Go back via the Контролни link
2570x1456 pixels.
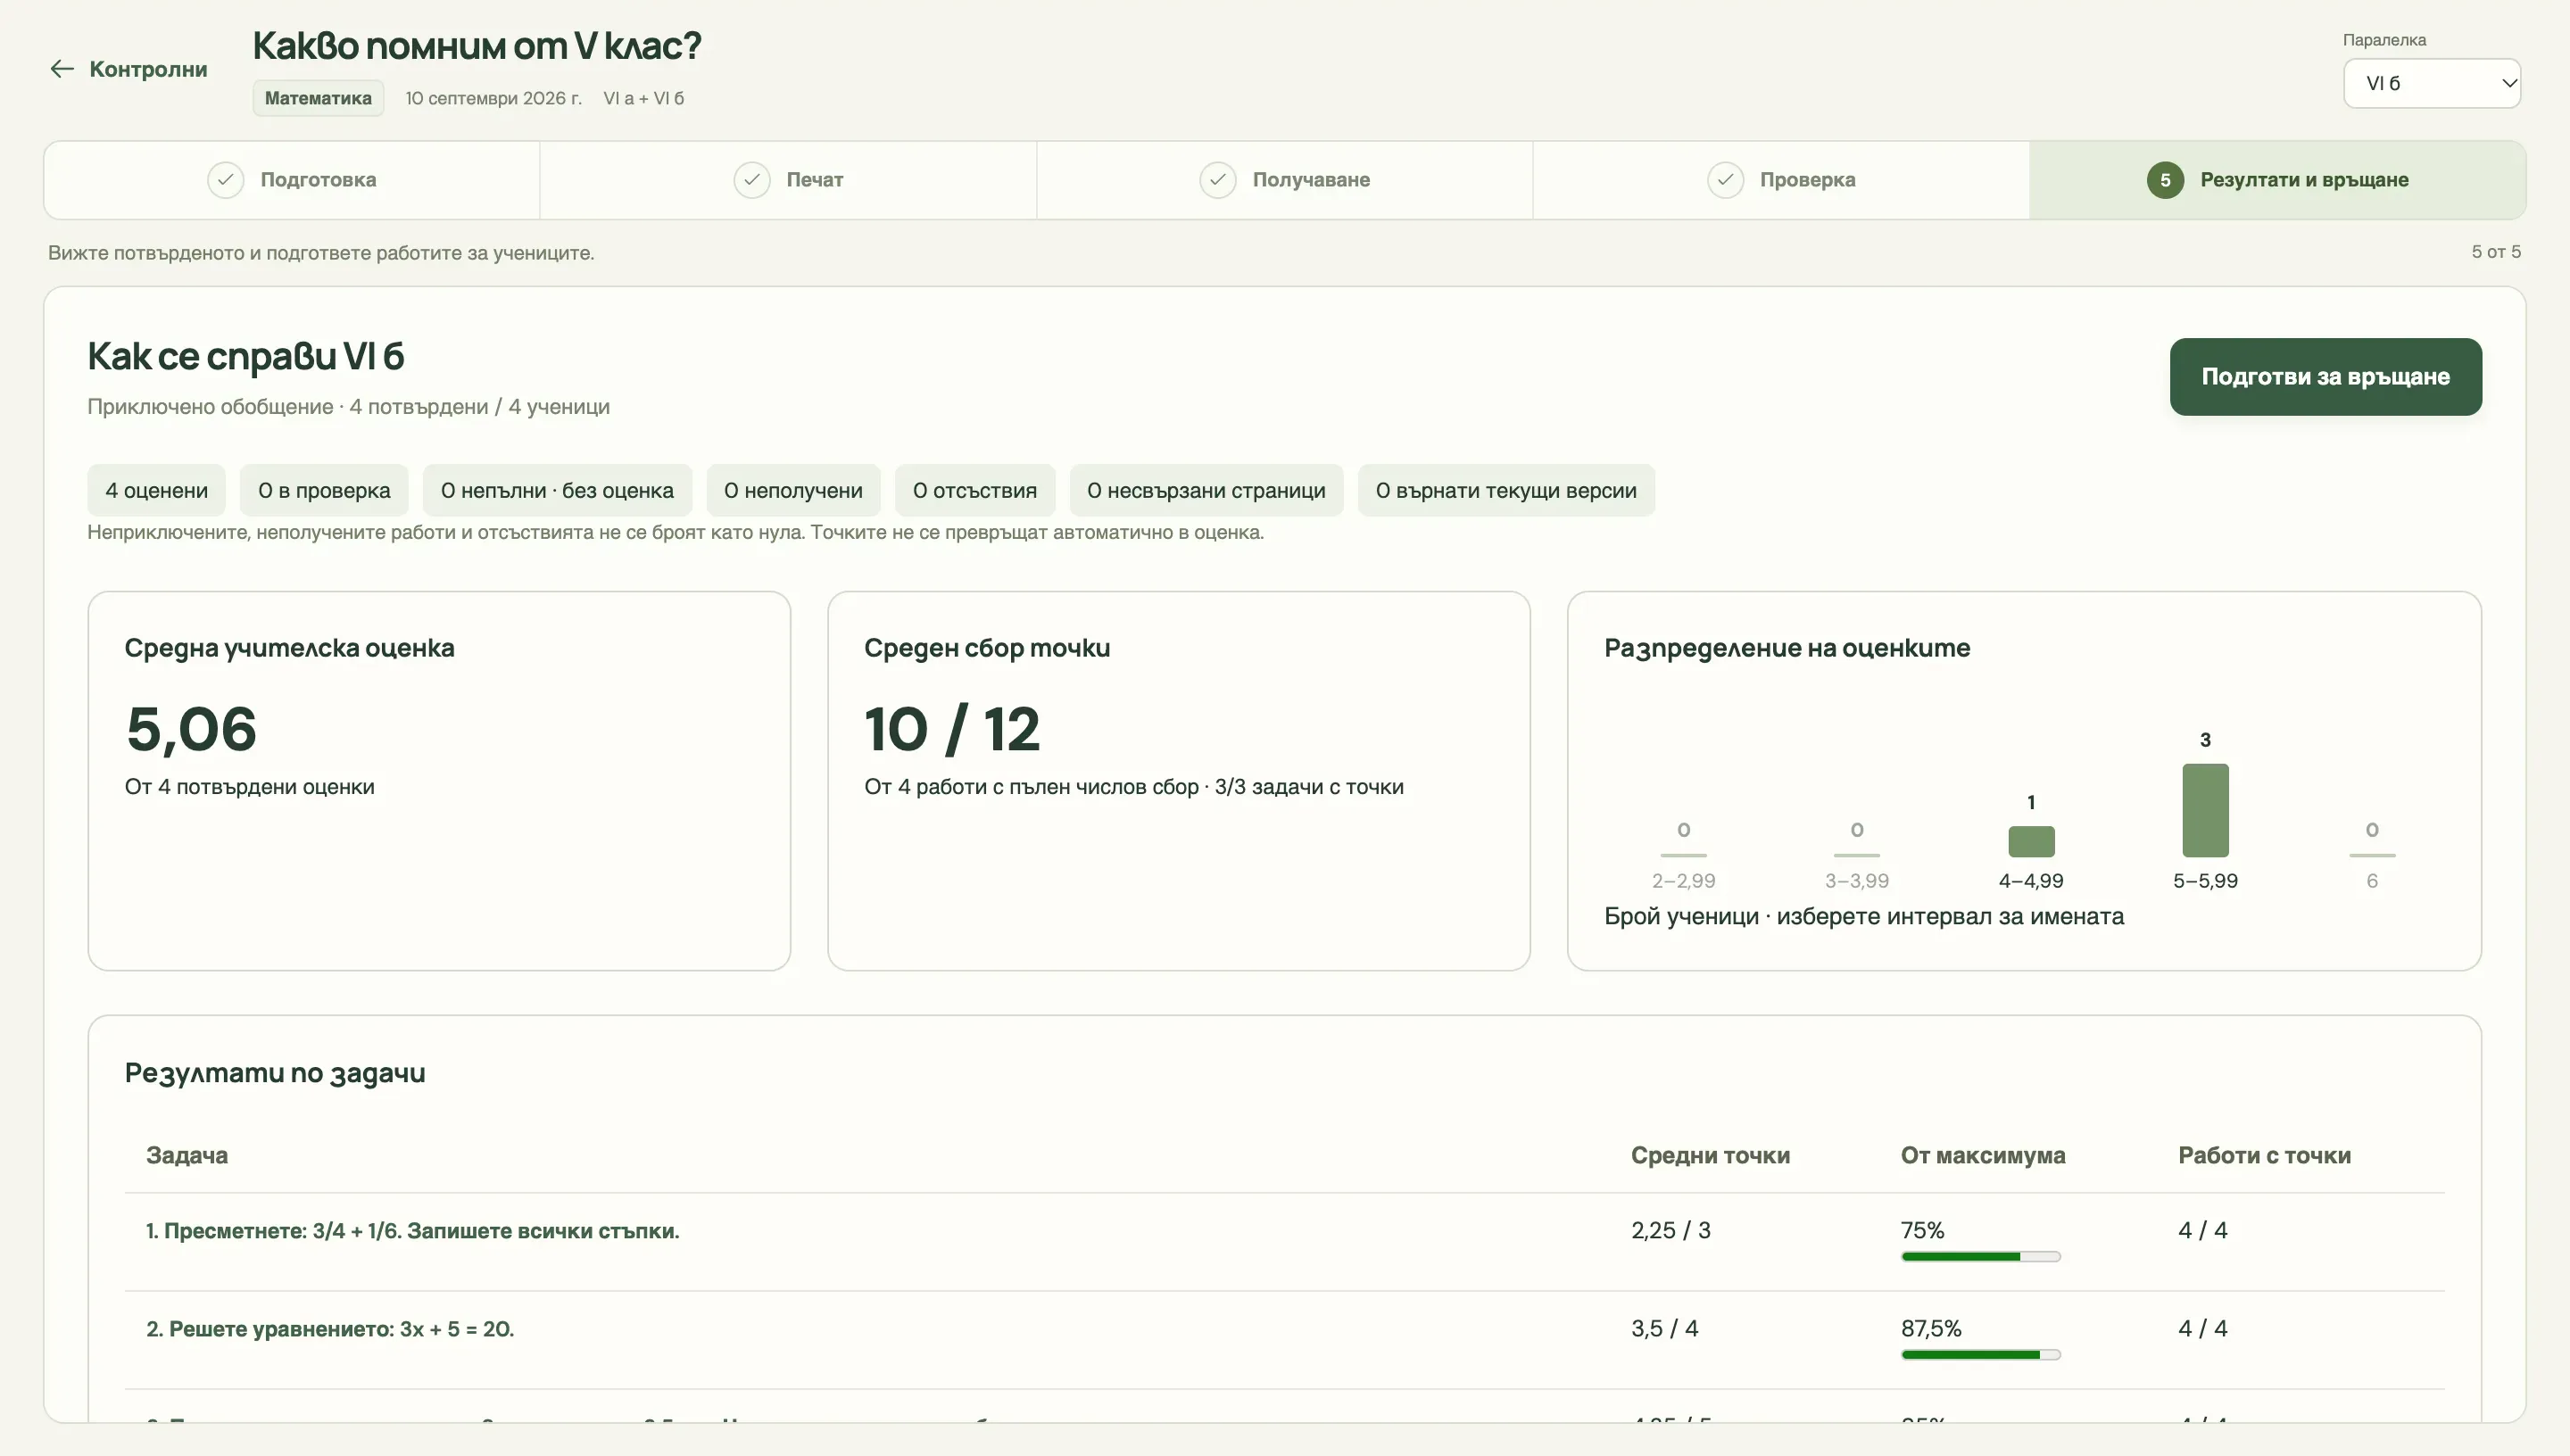pos(129,69)
